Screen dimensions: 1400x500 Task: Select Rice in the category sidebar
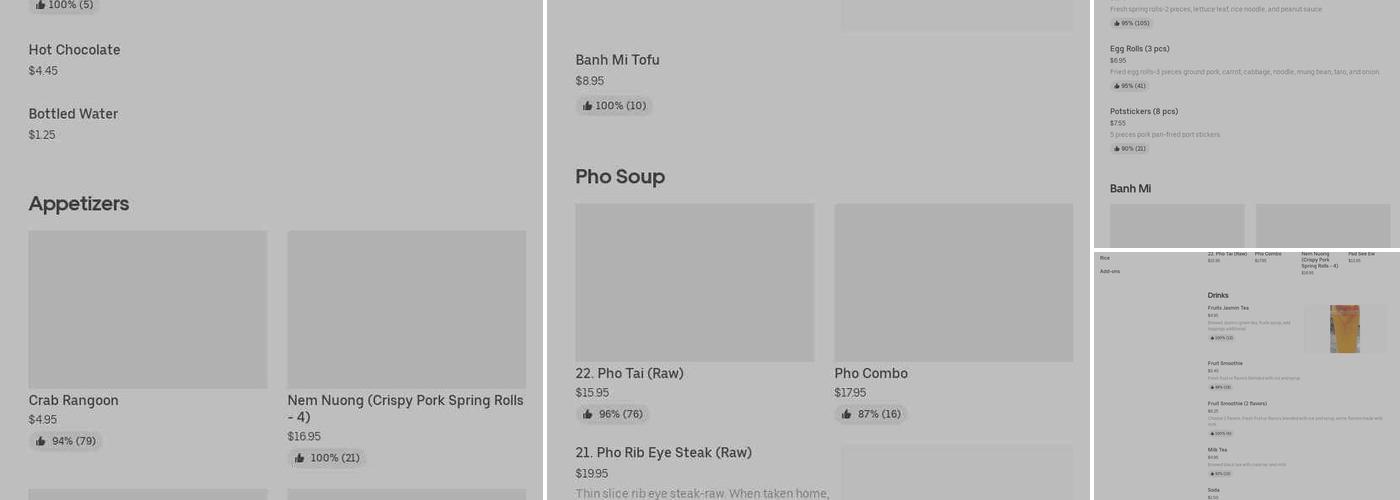click(1105, 258)
